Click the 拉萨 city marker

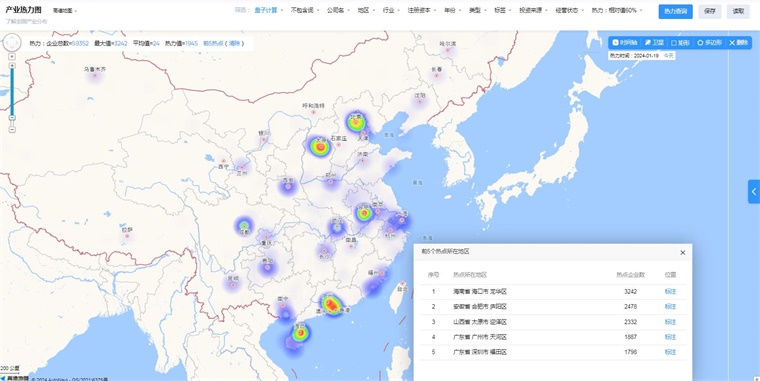(127, 236)
